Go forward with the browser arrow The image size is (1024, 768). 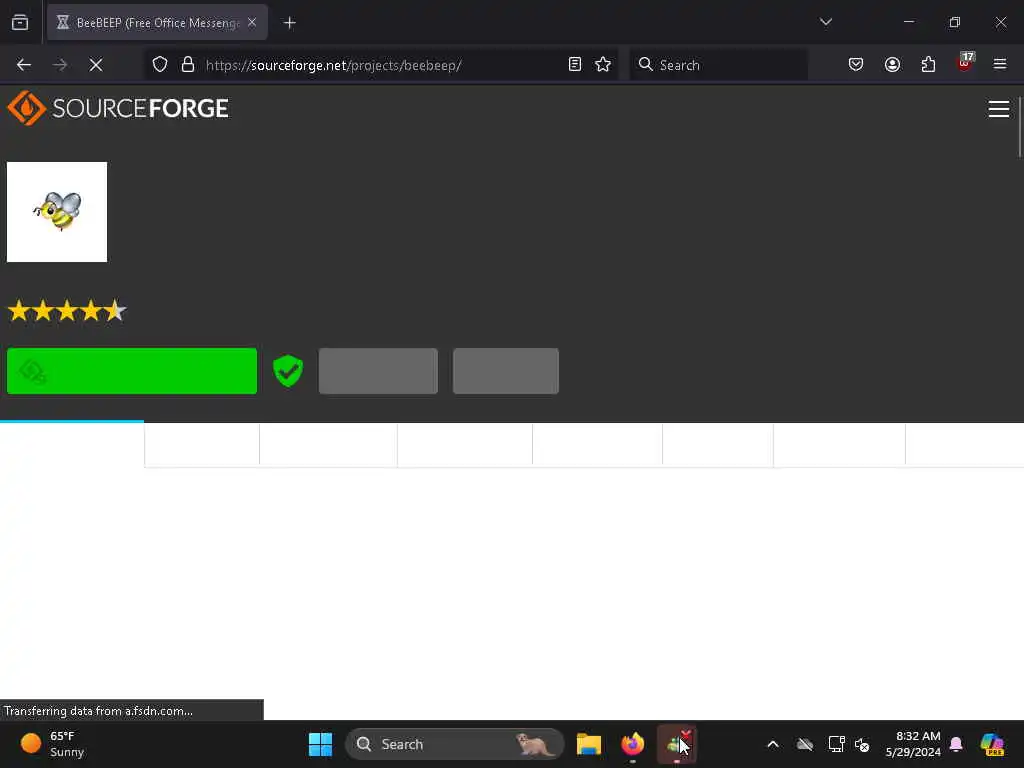[x=60, y=65]
